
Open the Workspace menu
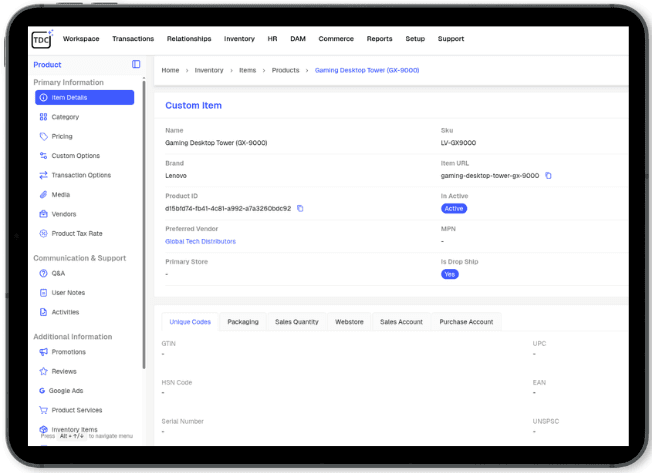pos(81,39)
